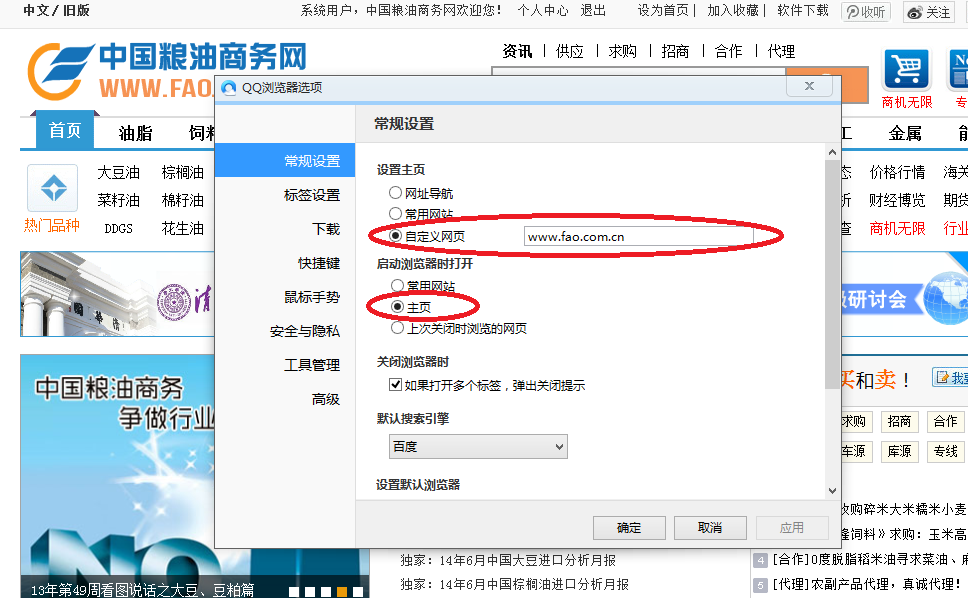Click the red 商机无限 text link

pyautogui.click(x=898, y=229)
